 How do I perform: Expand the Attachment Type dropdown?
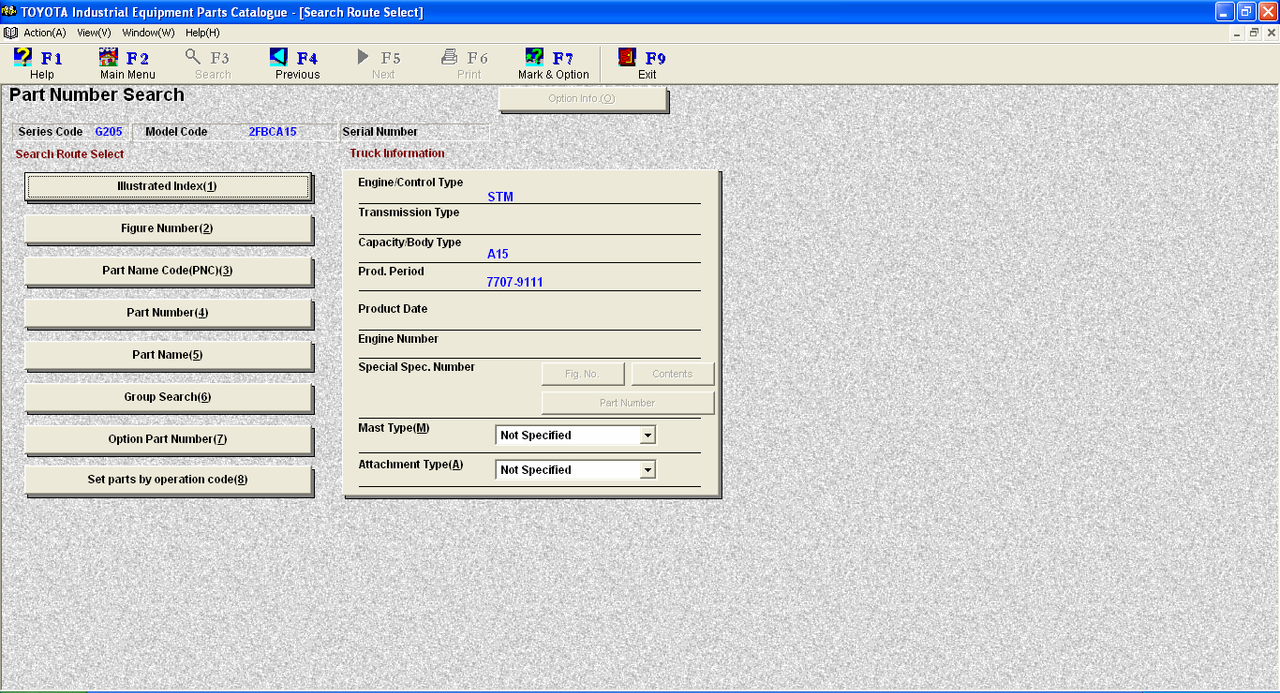coord(647,470)
